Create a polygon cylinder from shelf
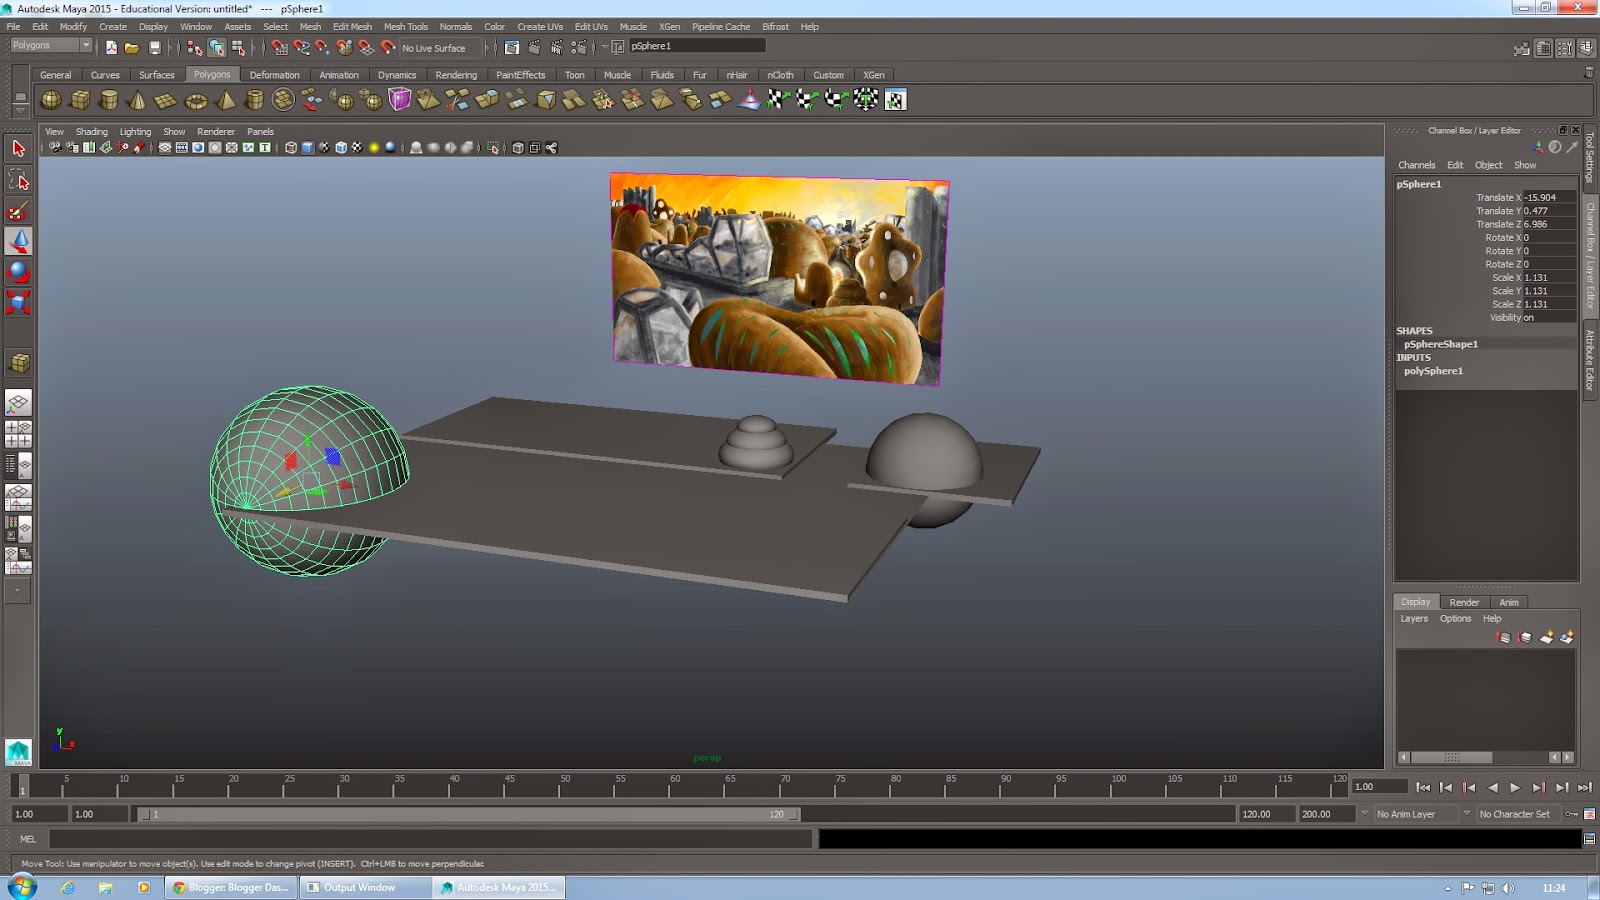Screen dimensions: 1600x900 point(109,99)
